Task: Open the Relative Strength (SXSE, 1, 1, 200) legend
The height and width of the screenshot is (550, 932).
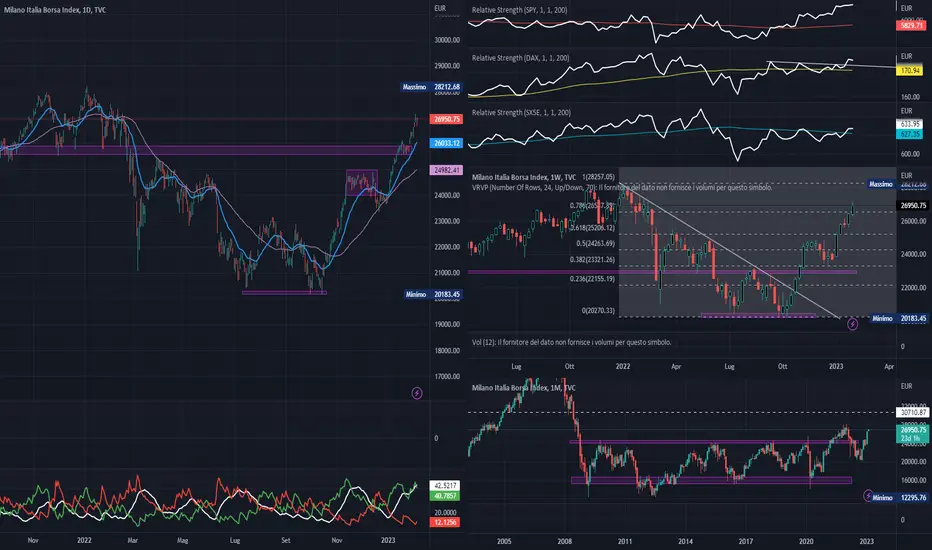Action: (521, 112)
